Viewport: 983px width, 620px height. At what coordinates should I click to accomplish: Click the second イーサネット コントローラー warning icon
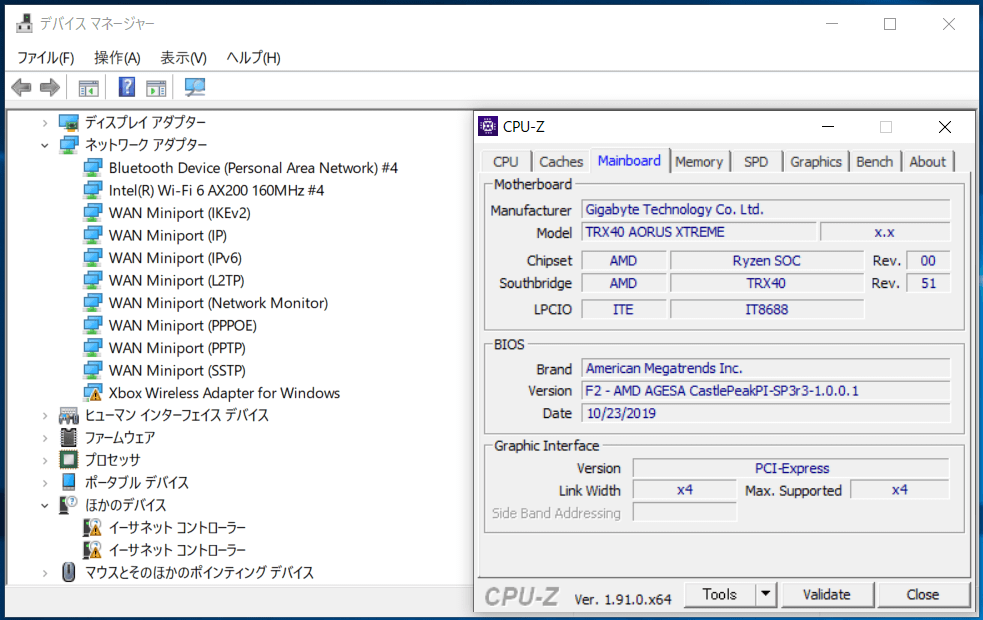pyautogui.click(x=93, y=550)
